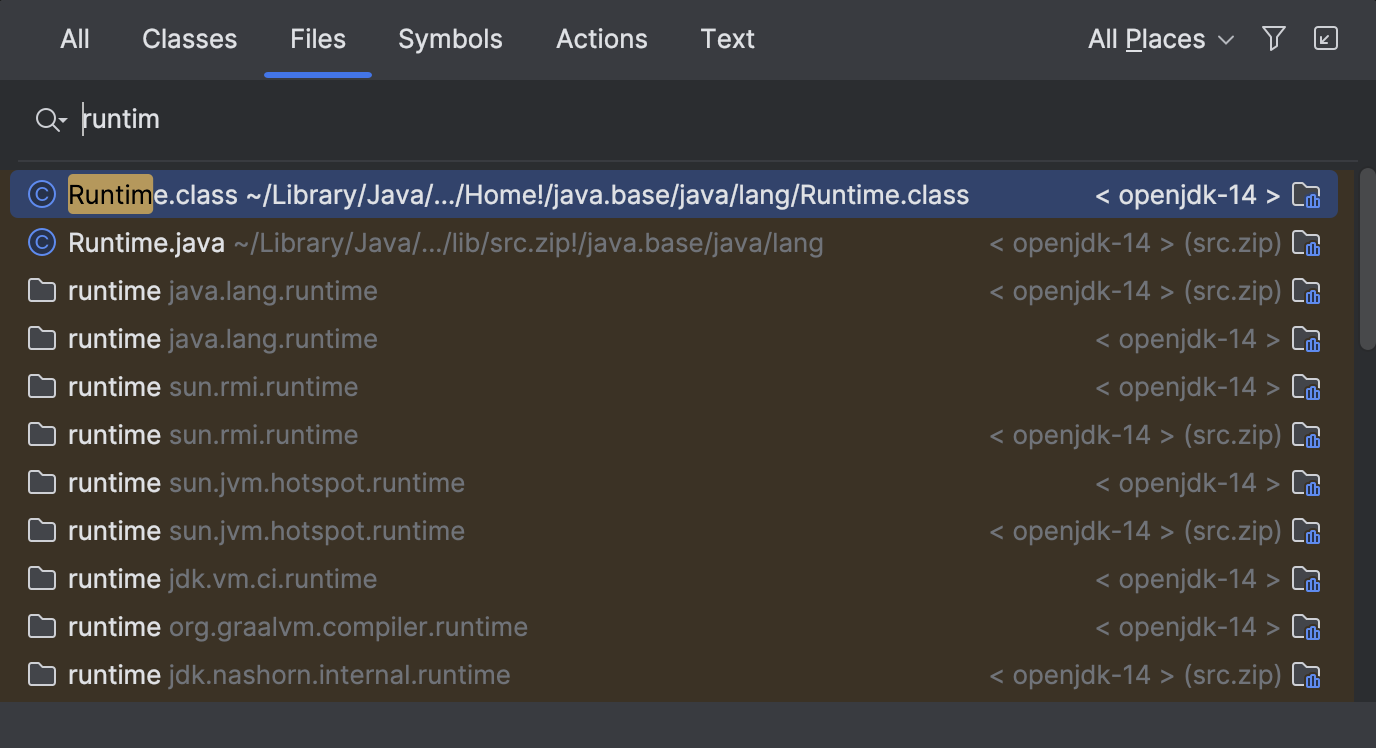1376x748 pixels.
Task: Click the library icon on the sun.rmi.runtime src.zip row
Action: (1308, 435)
